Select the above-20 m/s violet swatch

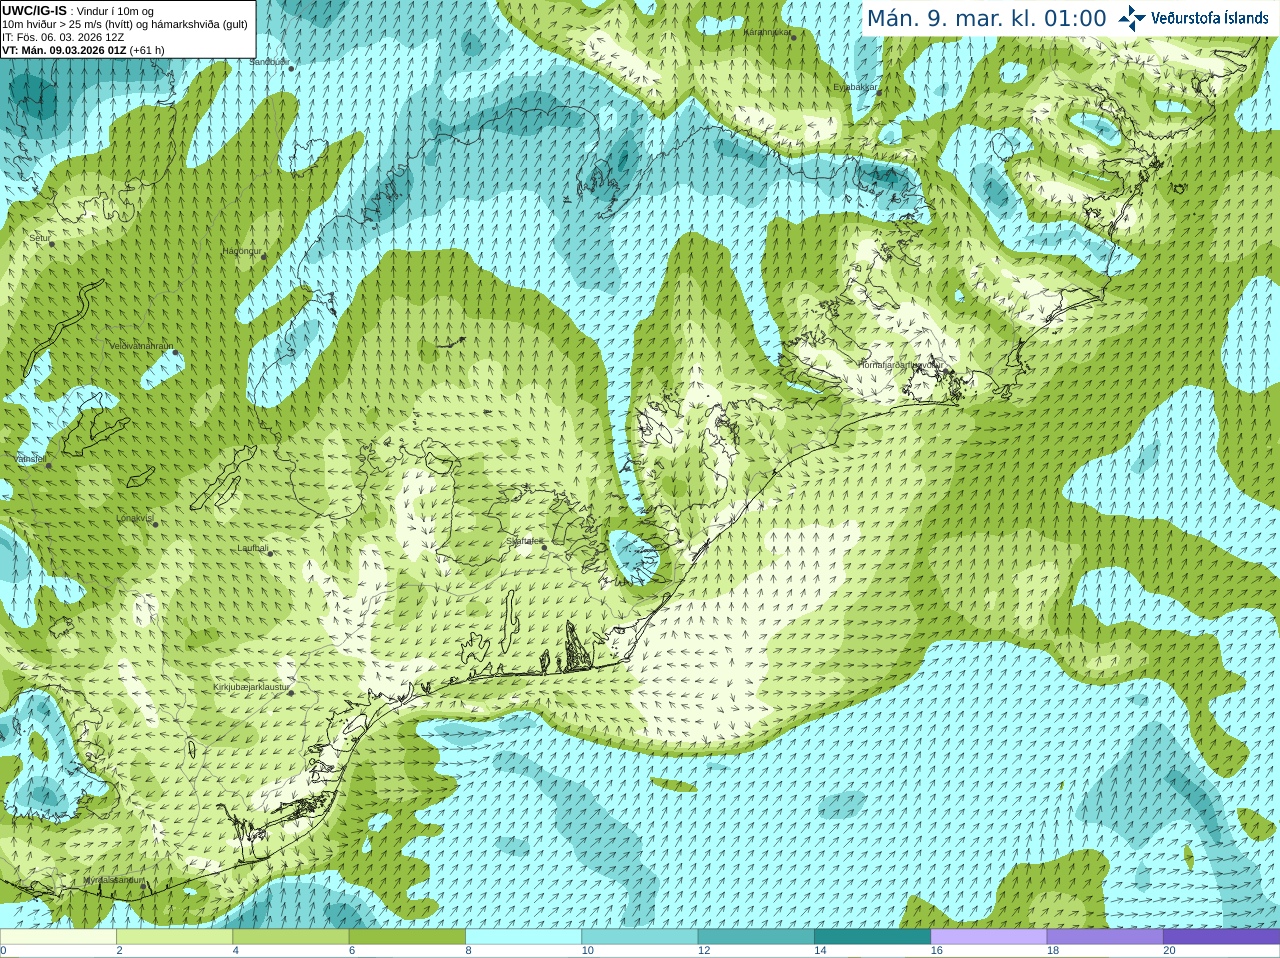[1221, 937]
